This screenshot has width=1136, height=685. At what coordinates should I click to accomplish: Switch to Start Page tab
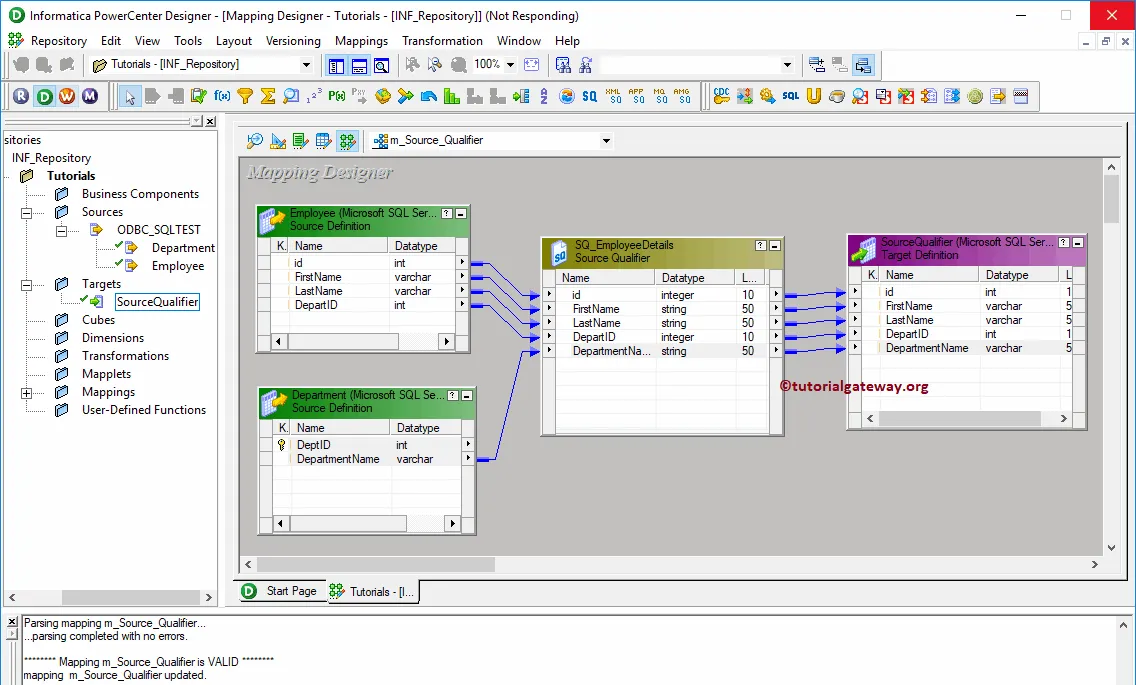point(280,591)
